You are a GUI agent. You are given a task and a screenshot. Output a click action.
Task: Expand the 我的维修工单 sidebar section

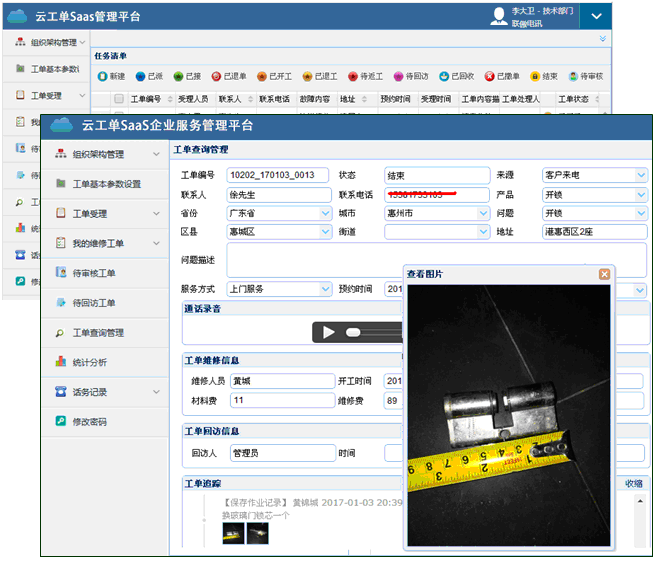[100, 243]
